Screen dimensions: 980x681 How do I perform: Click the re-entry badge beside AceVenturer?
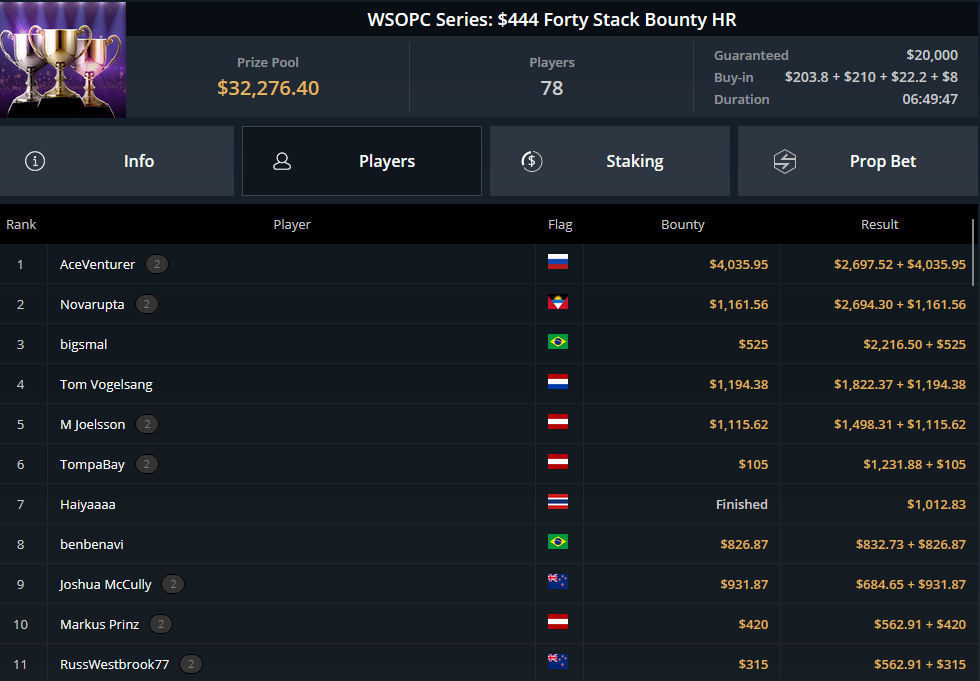coord(157,264)
